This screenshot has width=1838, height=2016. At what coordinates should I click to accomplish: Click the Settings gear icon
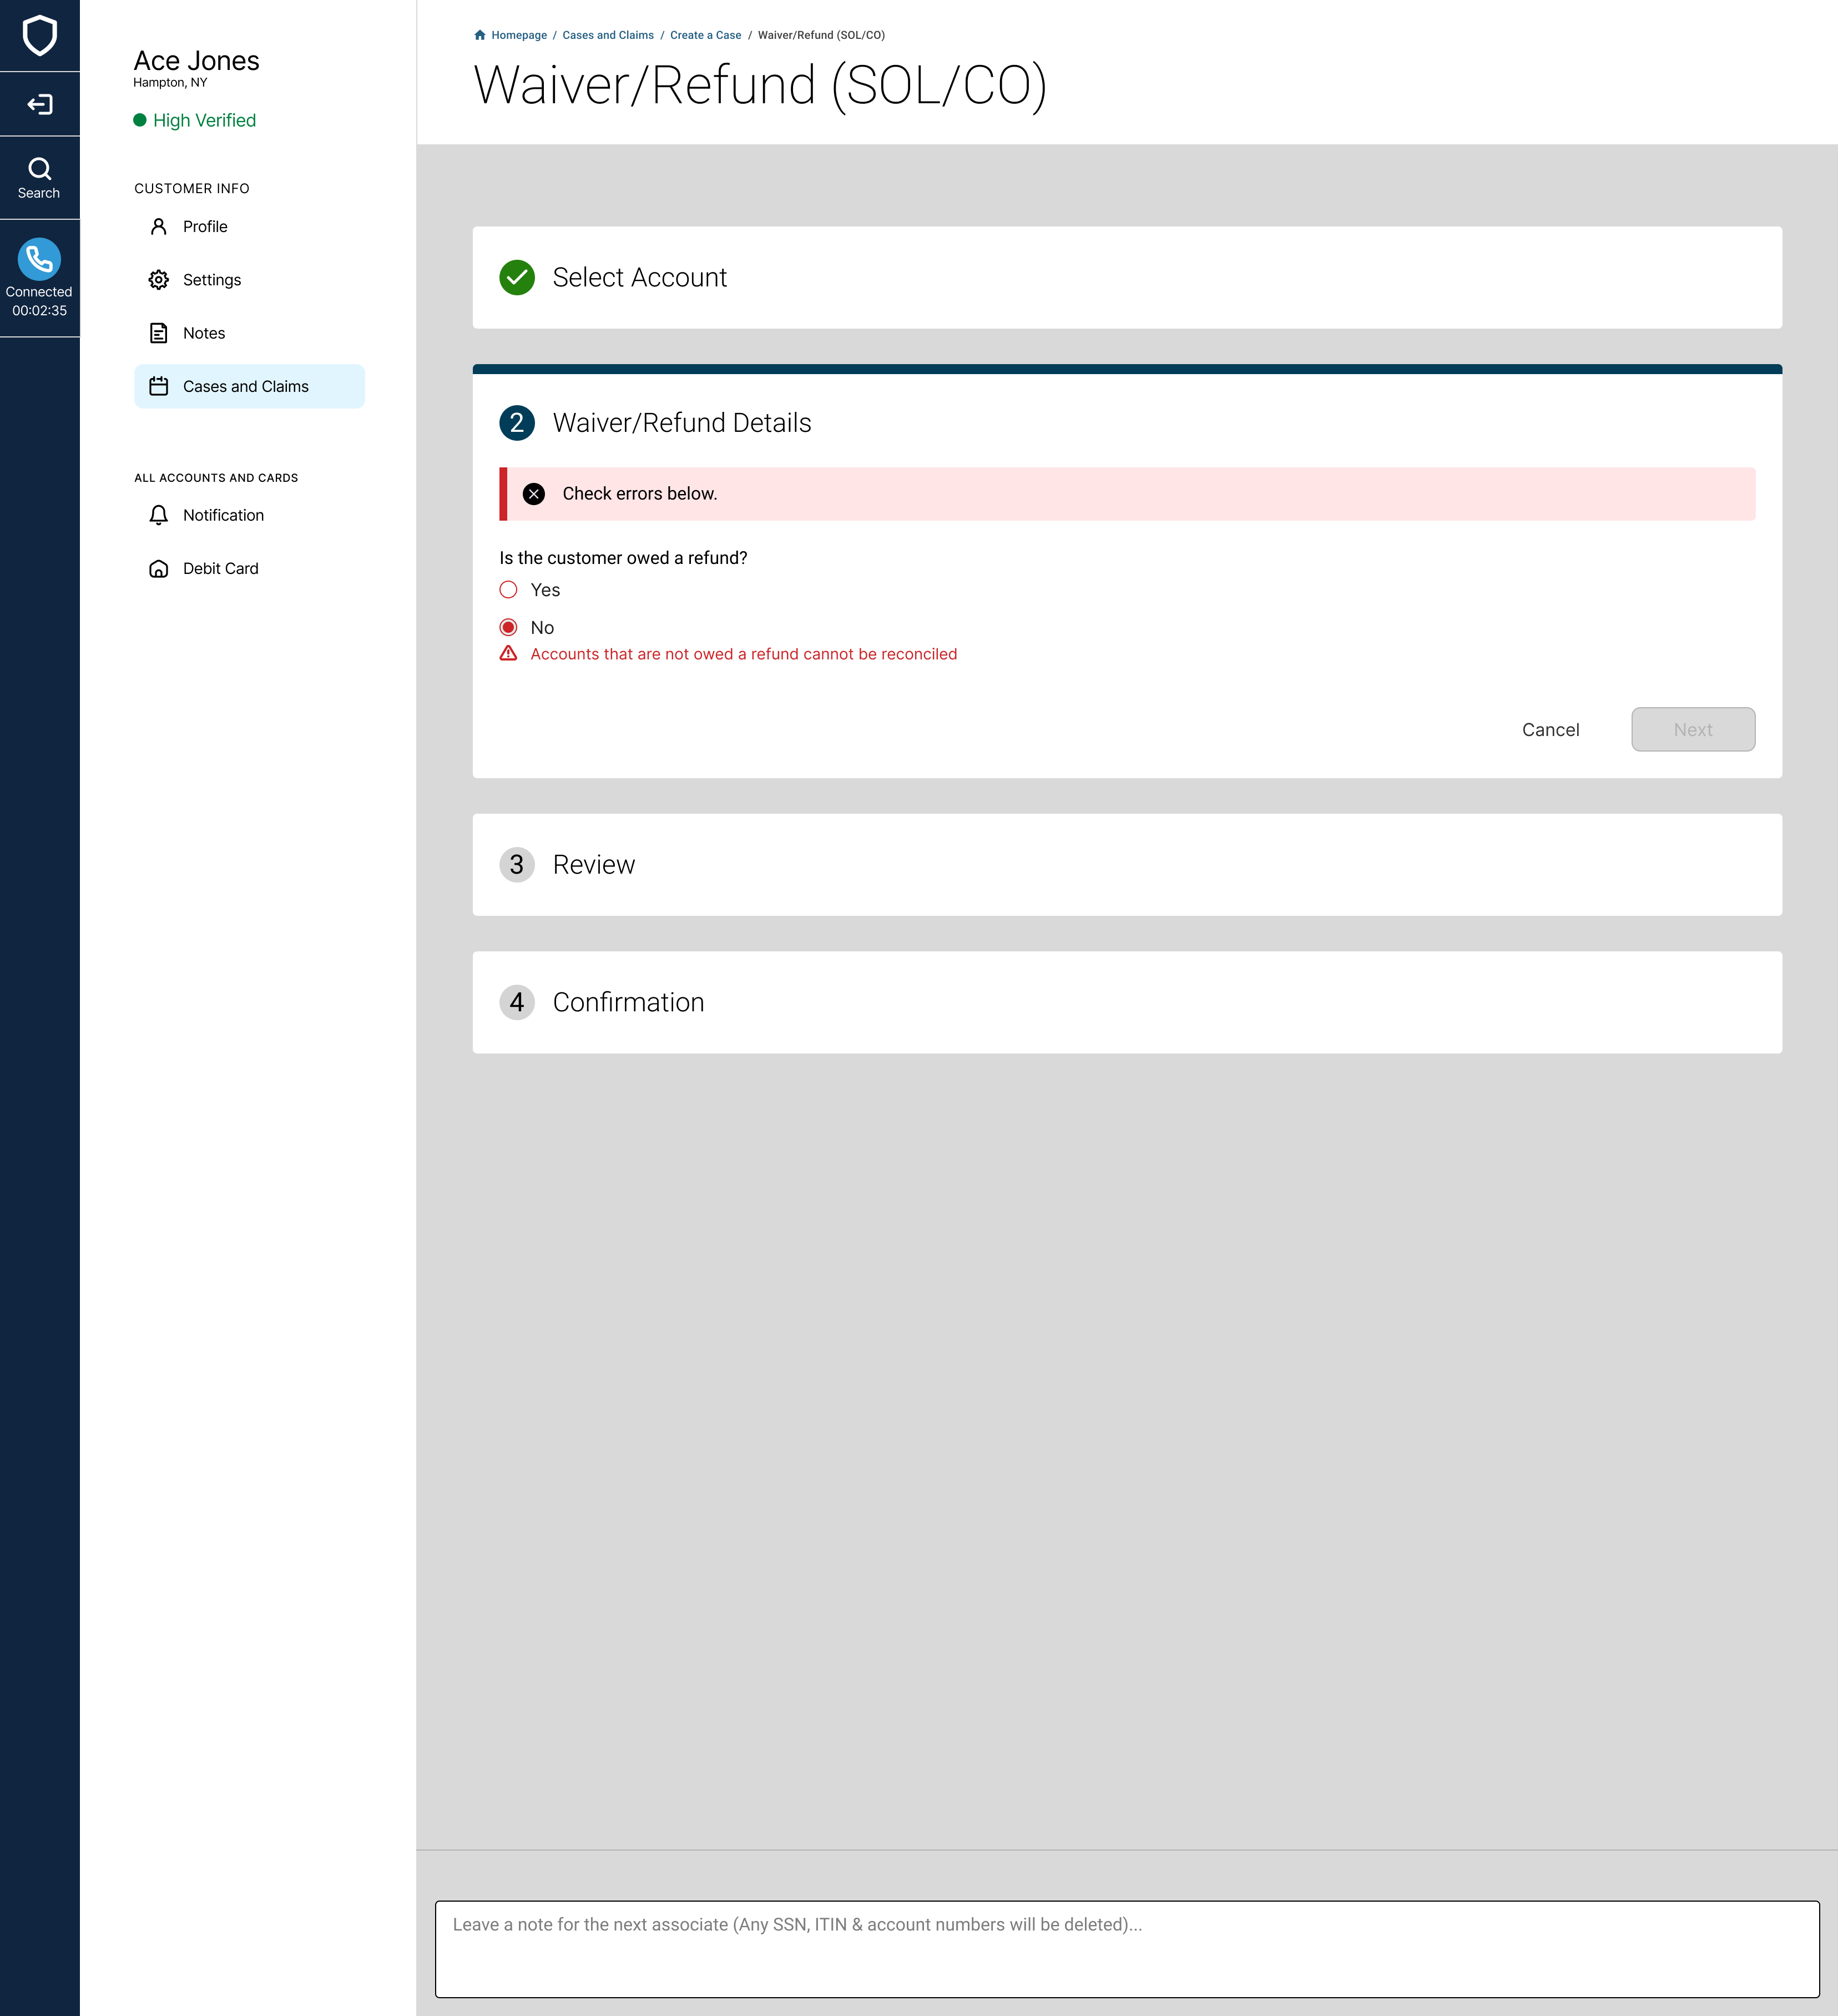158,280
